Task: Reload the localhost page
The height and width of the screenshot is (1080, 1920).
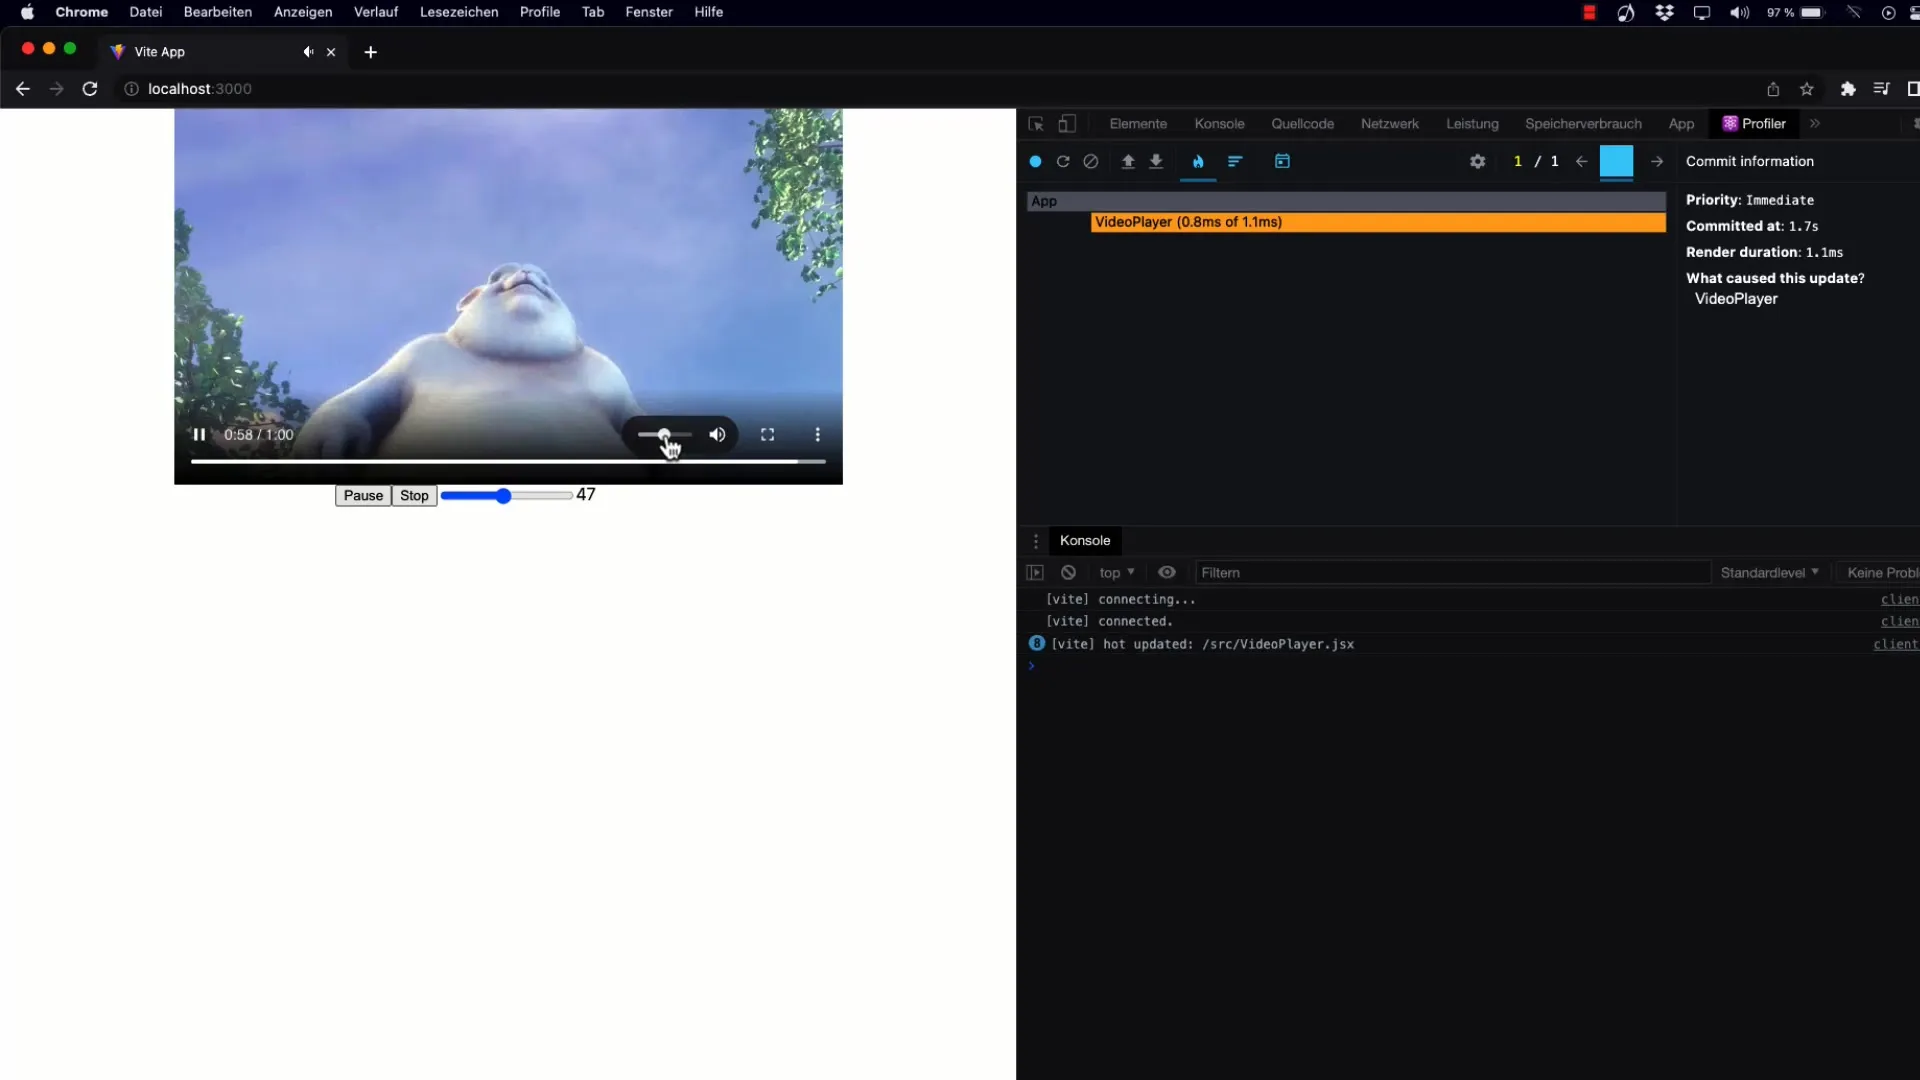Action: pos(90,89)
